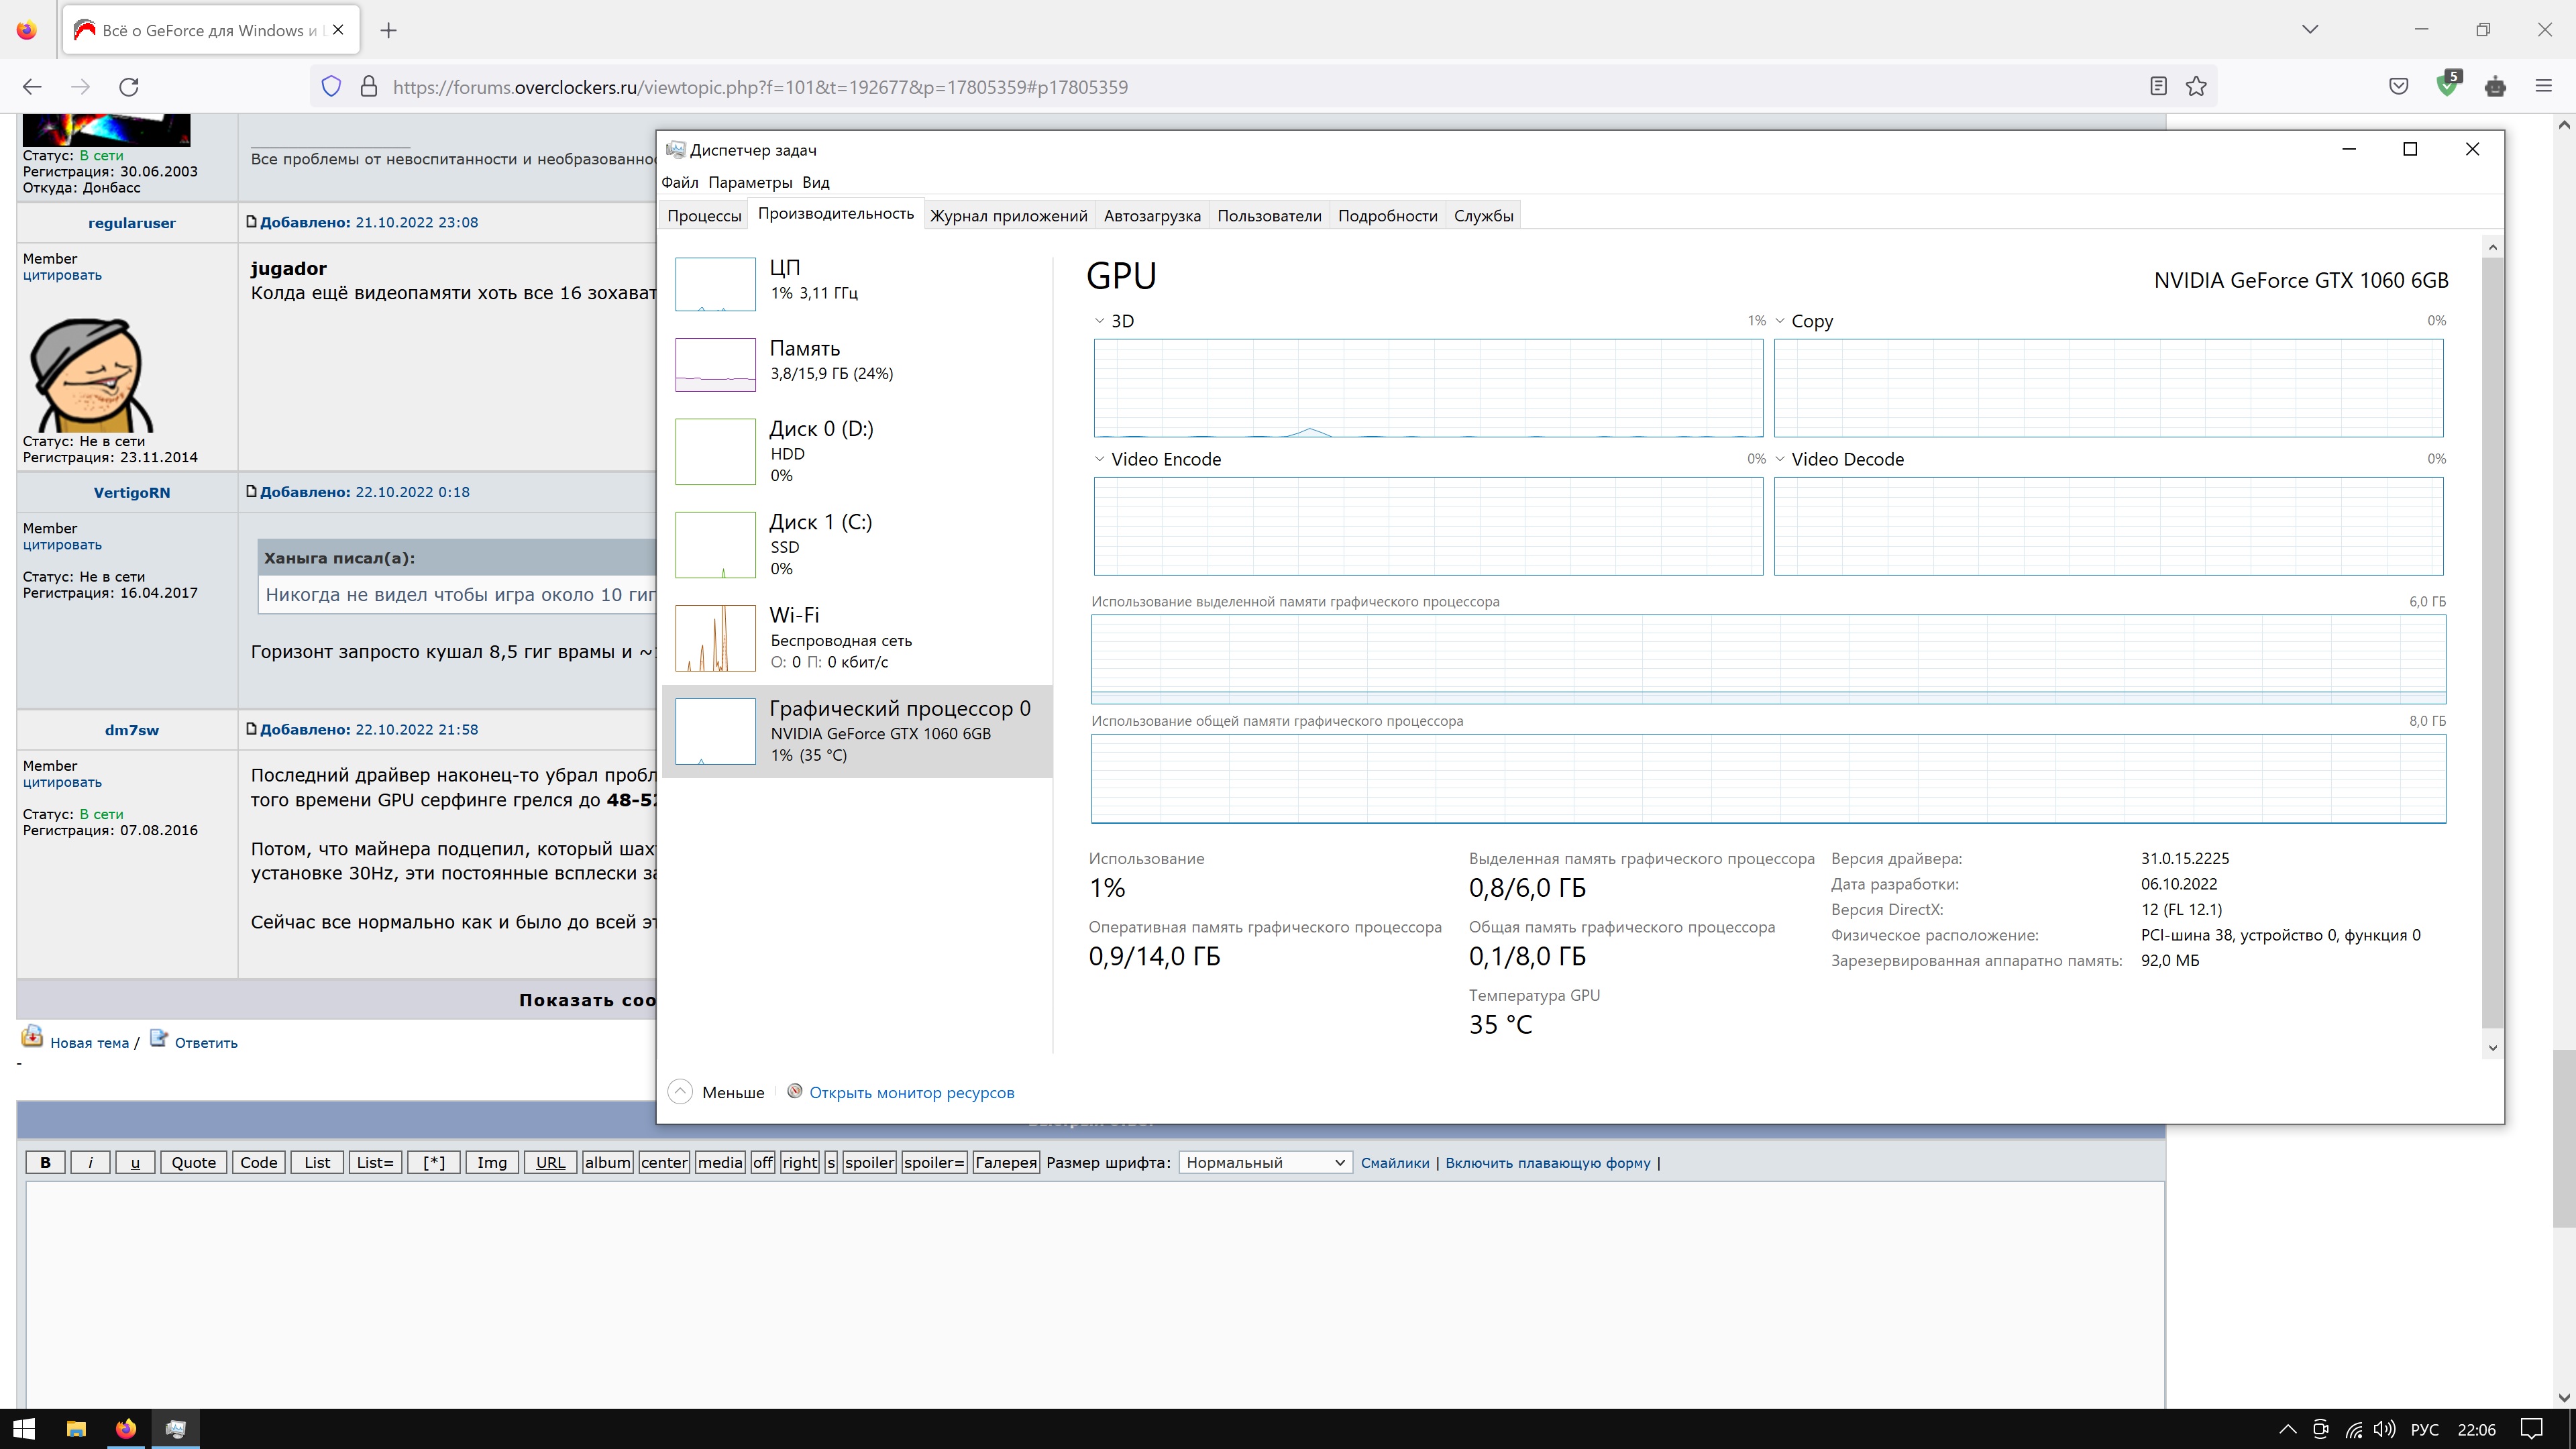The width and height of the screenshot is (2576, 1449).
Task: Select Wi-Fi in performance sidebar
Action: coord(857,638)
